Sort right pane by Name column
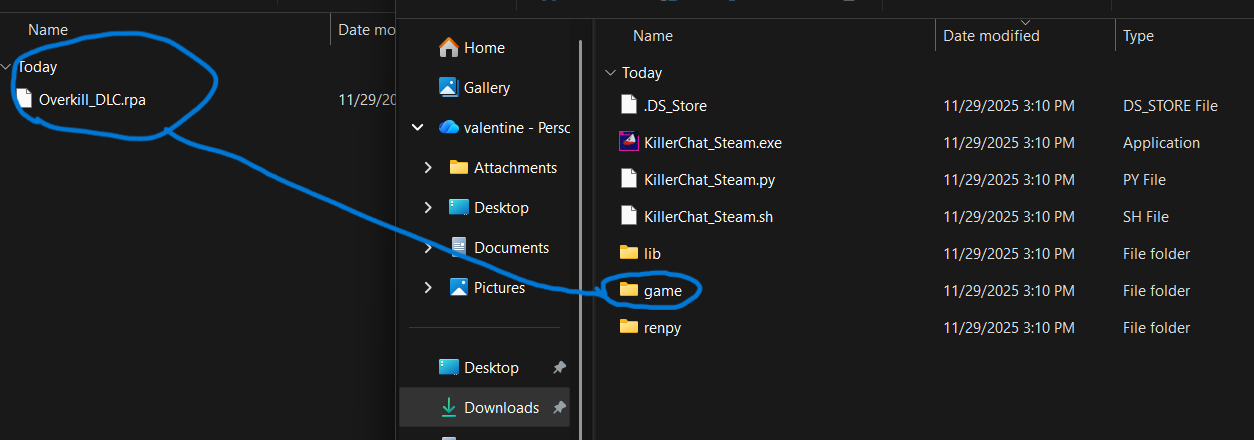Viewport: 1254px width, 440px height. pyautogui.click(x=653, y=36)
